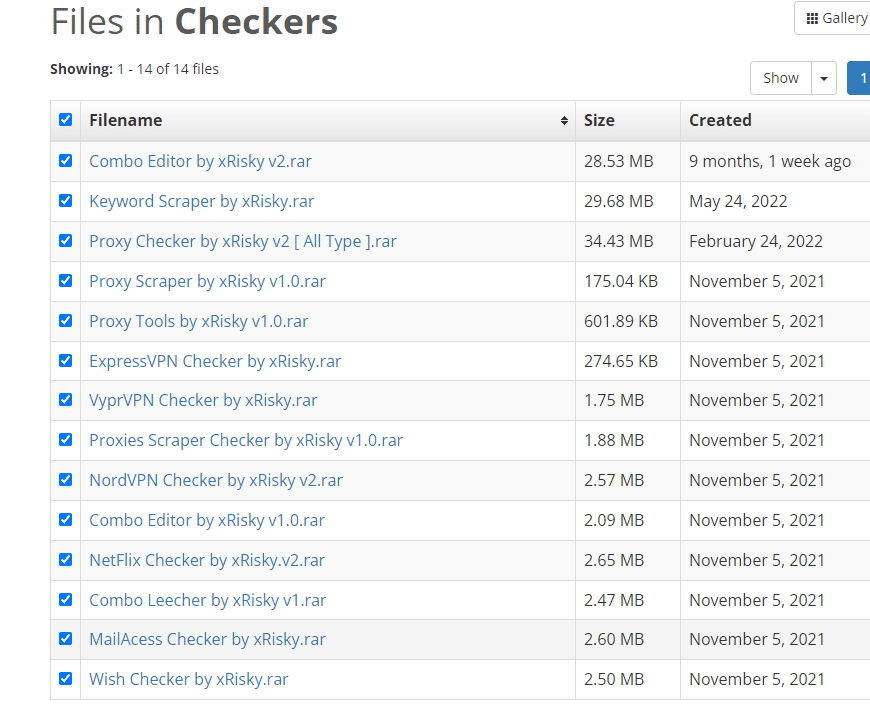Open Combo Editor by xRisky v2.rar link
Screen dimensions: 870x721
pyautogui.click(x=200, y=161)
